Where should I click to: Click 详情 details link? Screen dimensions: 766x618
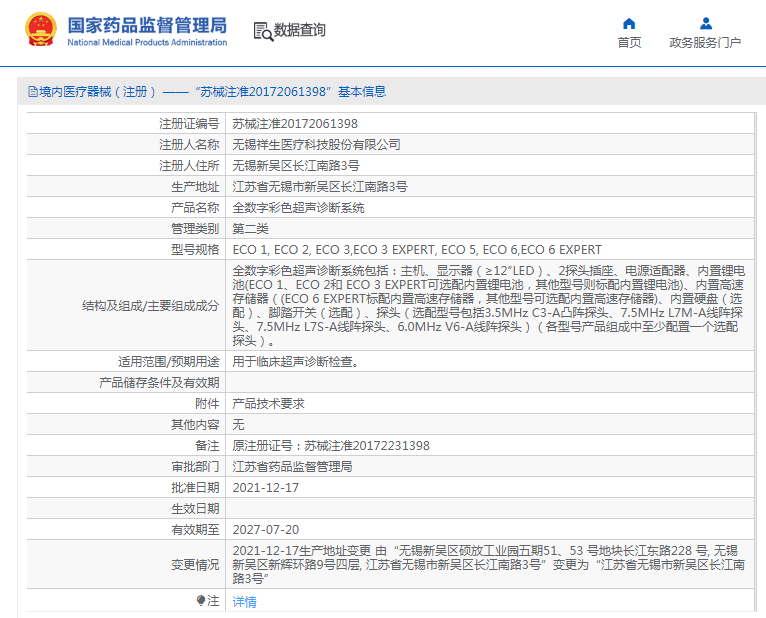click(x=244, y=601)
